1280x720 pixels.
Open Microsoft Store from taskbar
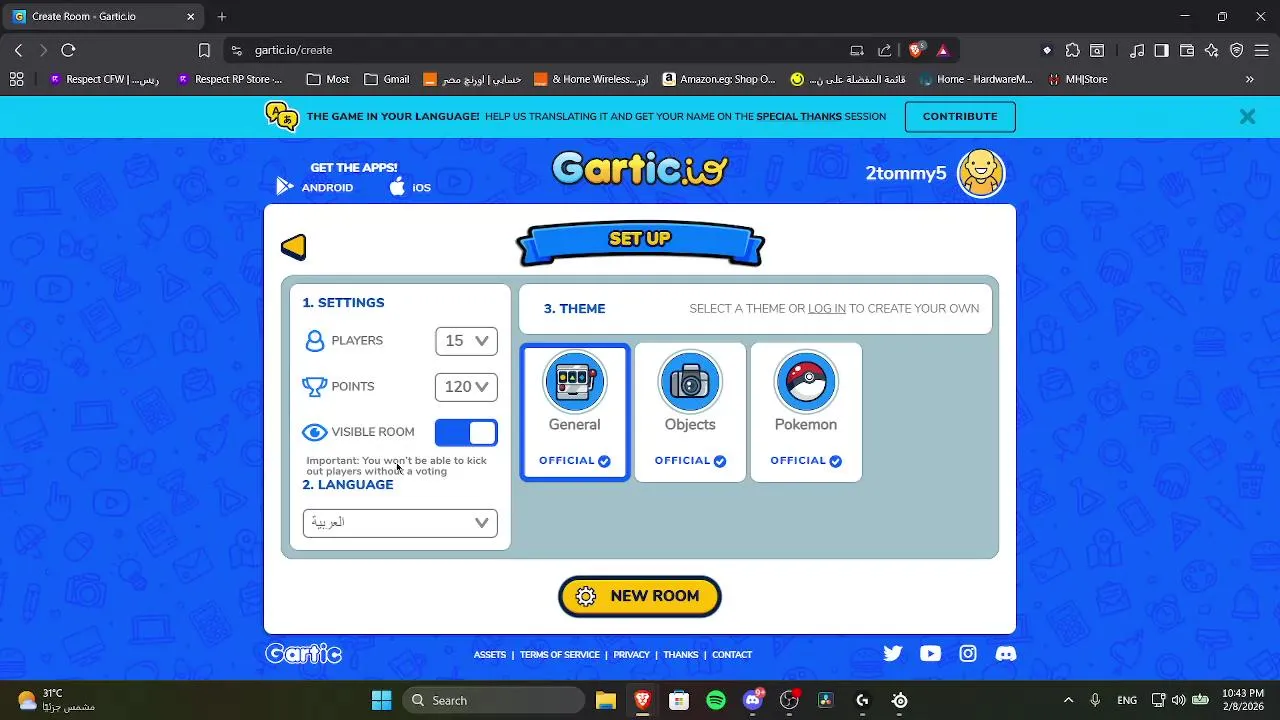[x=679, y=700]
